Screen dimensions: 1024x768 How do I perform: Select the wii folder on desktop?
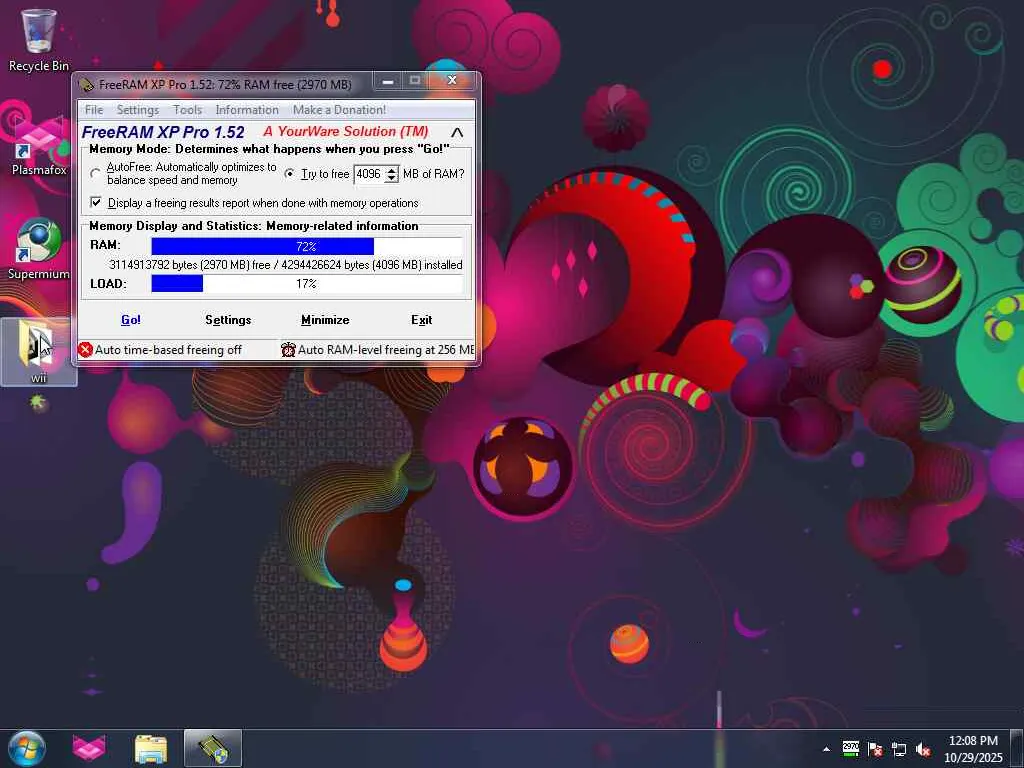39,351
